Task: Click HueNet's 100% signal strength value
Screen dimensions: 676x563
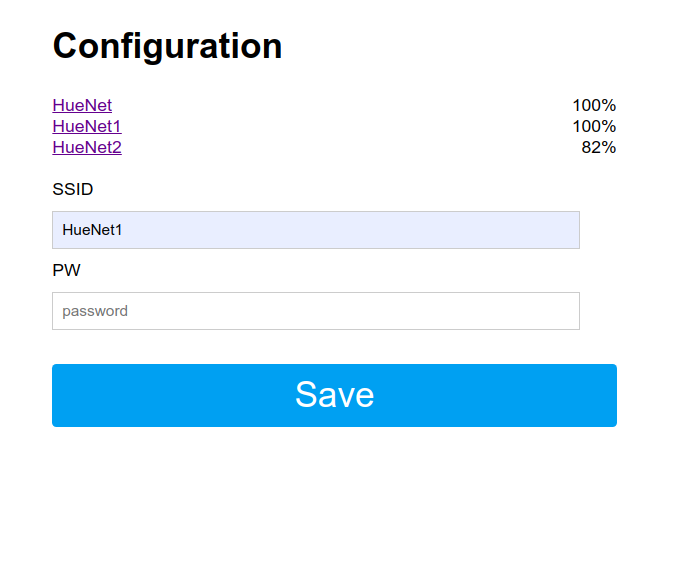Action: pyautogui.click(x=594, y=105)
